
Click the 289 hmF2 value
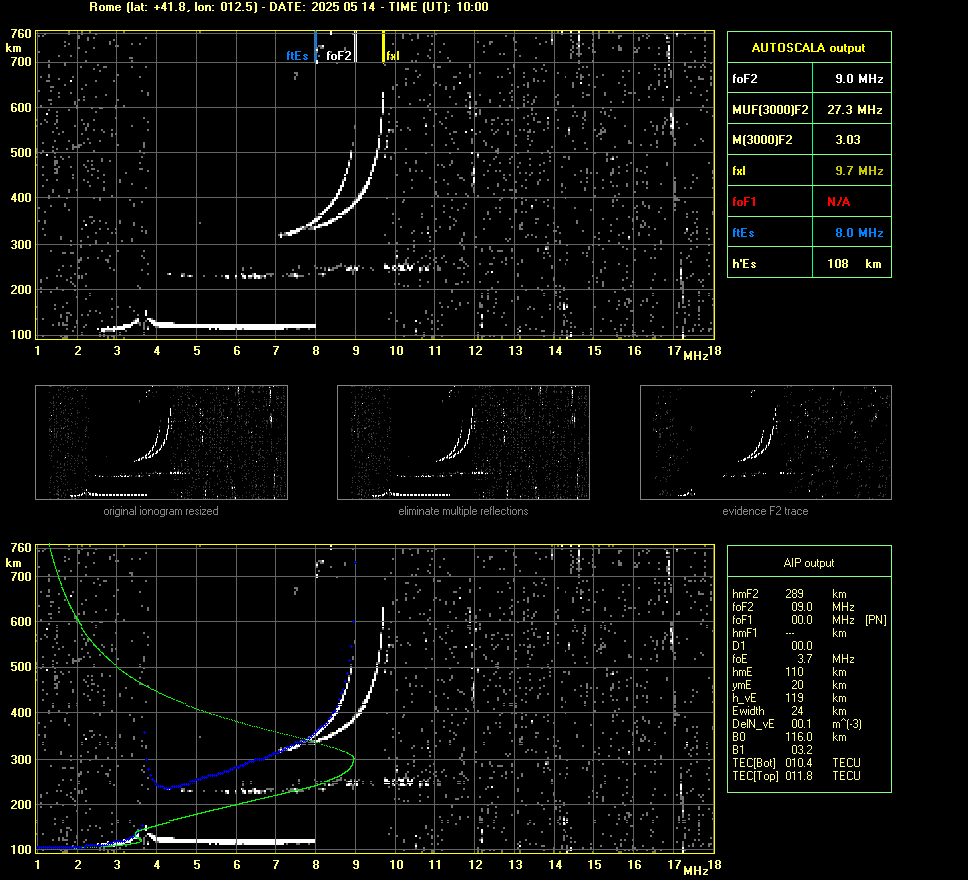coord(795,594)
